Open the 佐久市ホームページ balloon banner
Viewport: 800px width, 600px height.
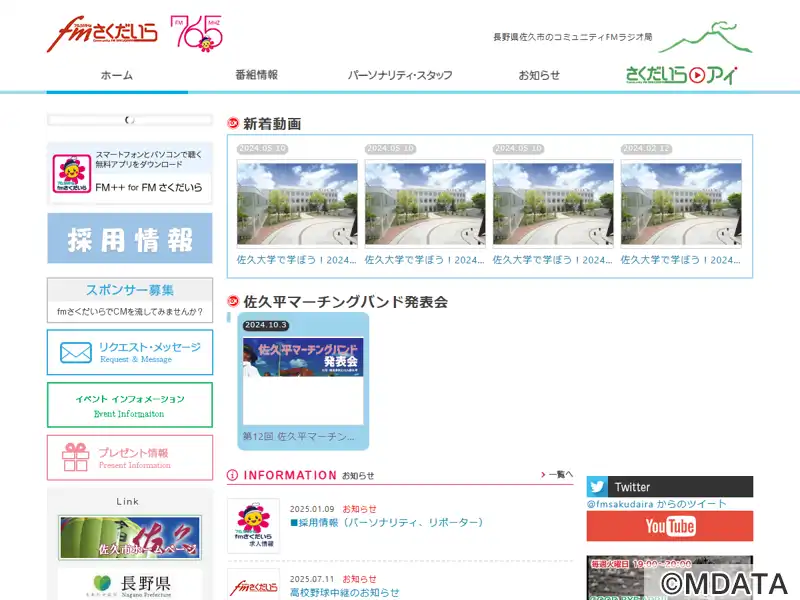(x=130, y=537)
